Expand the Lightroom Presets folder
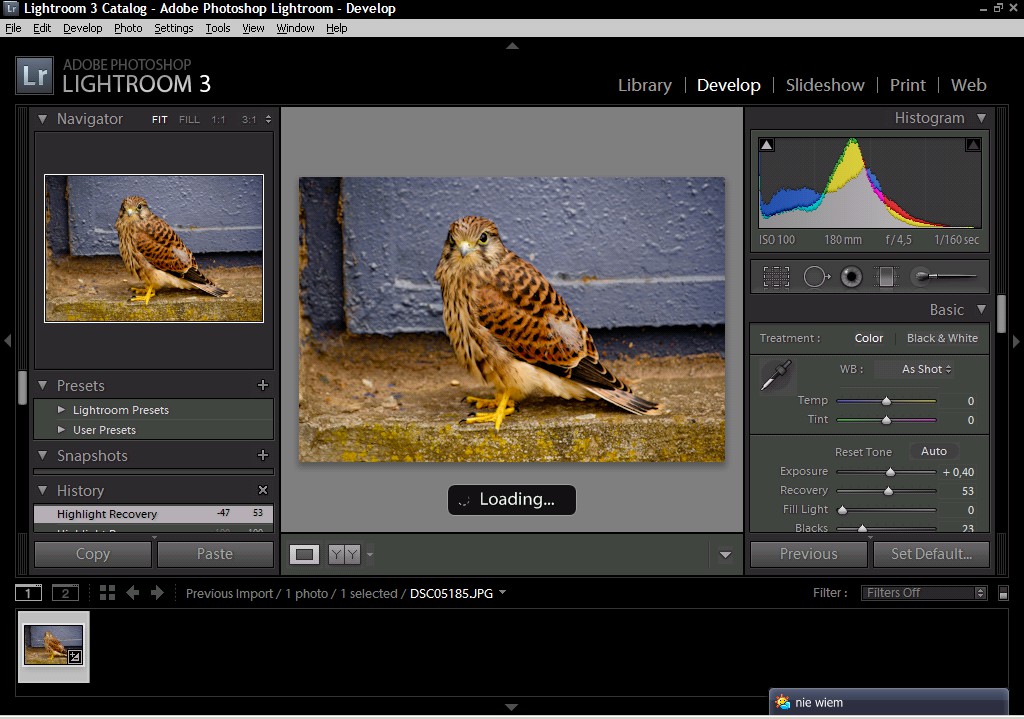1024x719 pixels. tap(61, 409)
